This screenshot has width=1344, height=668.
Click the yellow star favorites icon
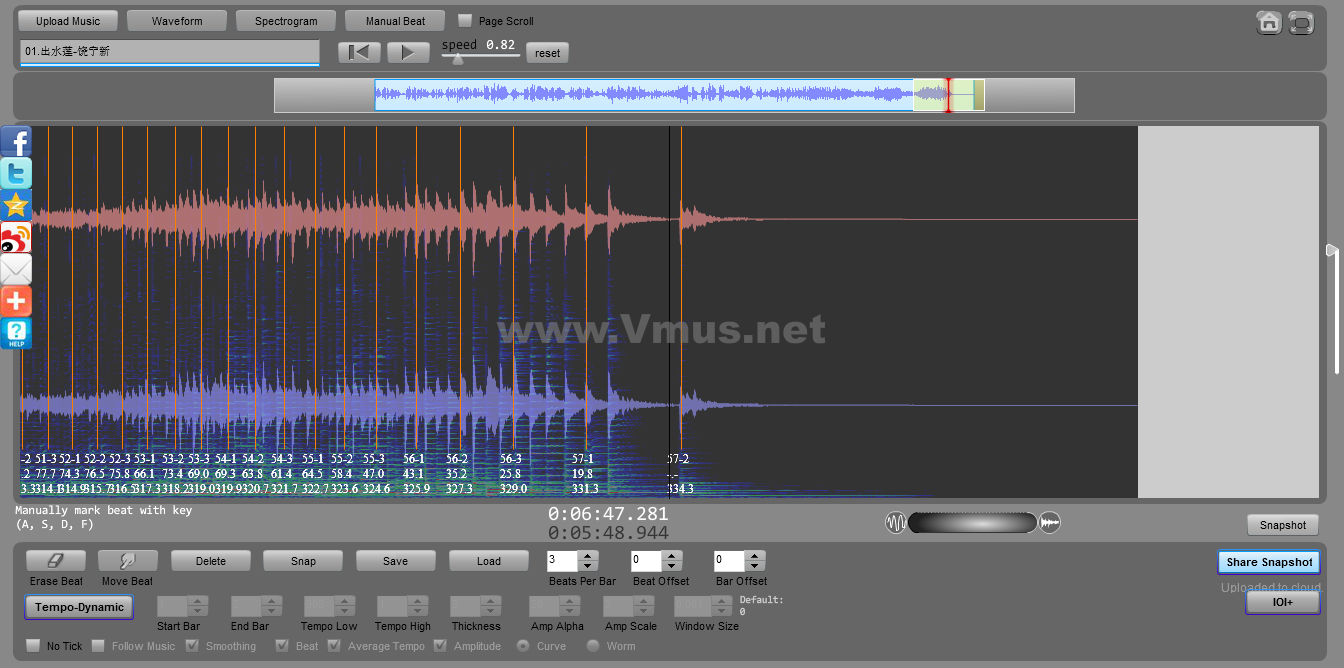tap(16, 205)
